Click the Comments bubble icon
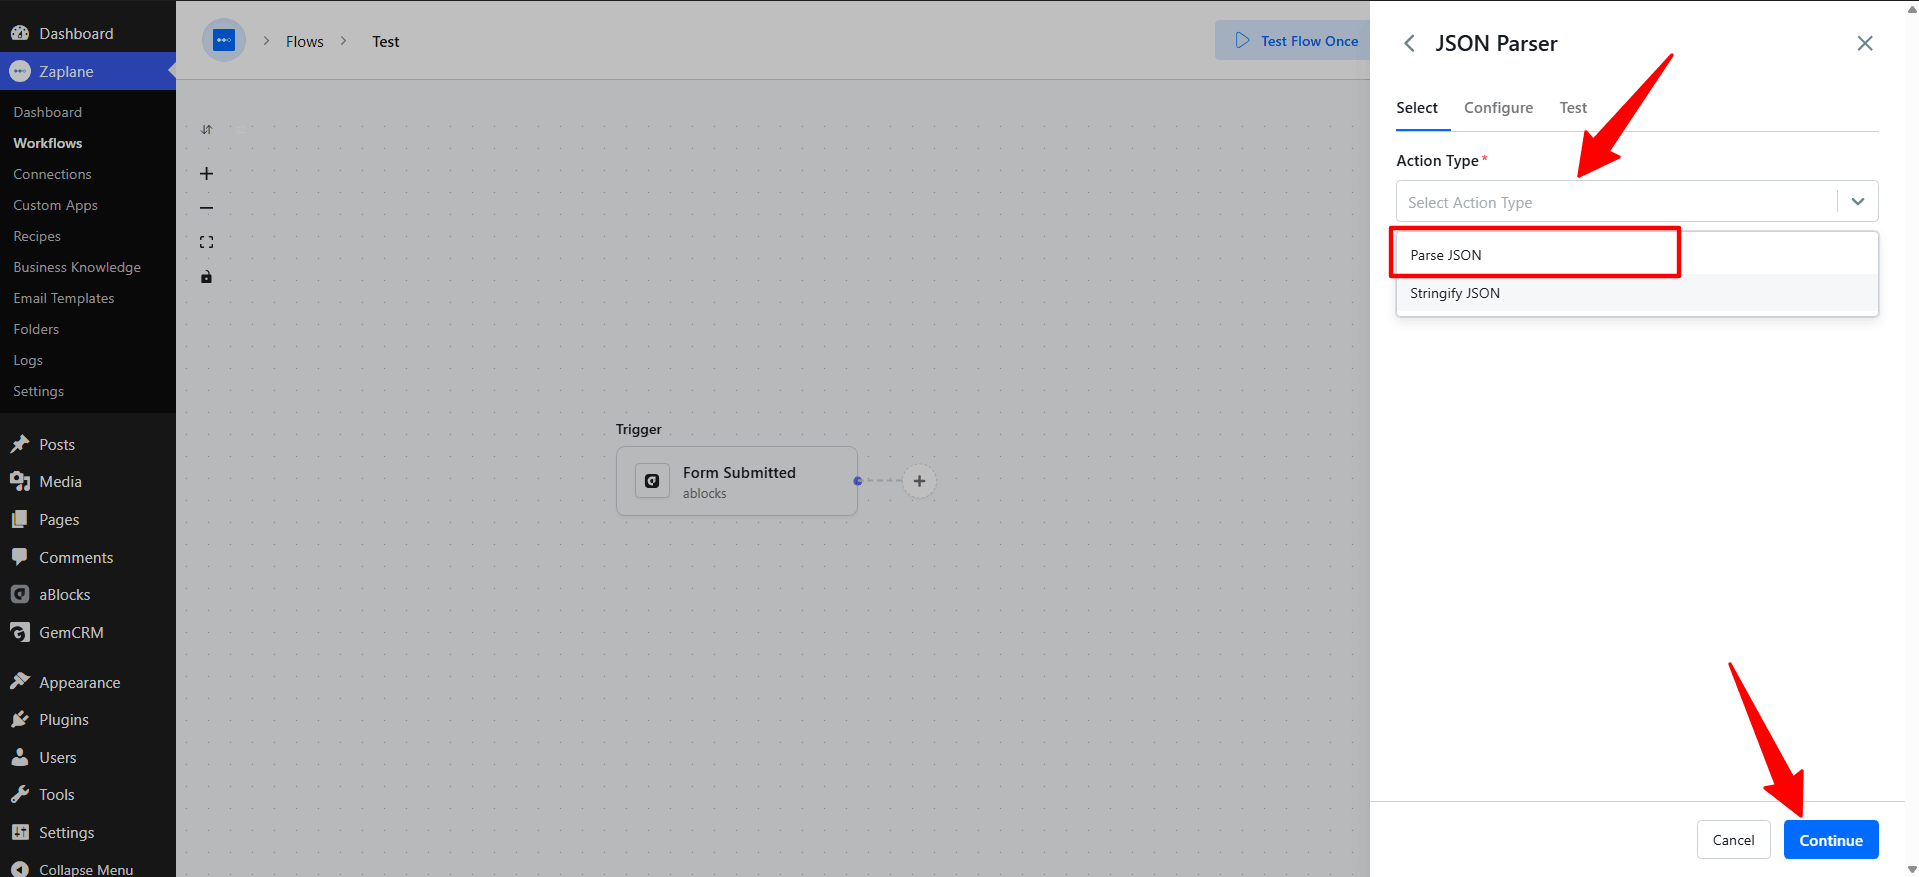Screen dimensions: 1919x877 20,557
